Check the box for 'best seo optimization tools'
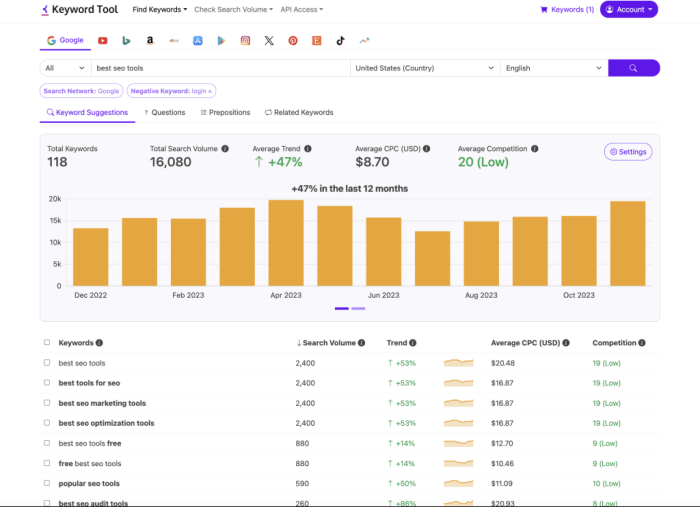The width and height of the screenshot is (700, 507). pyautogui.click(x=47, y=423)
